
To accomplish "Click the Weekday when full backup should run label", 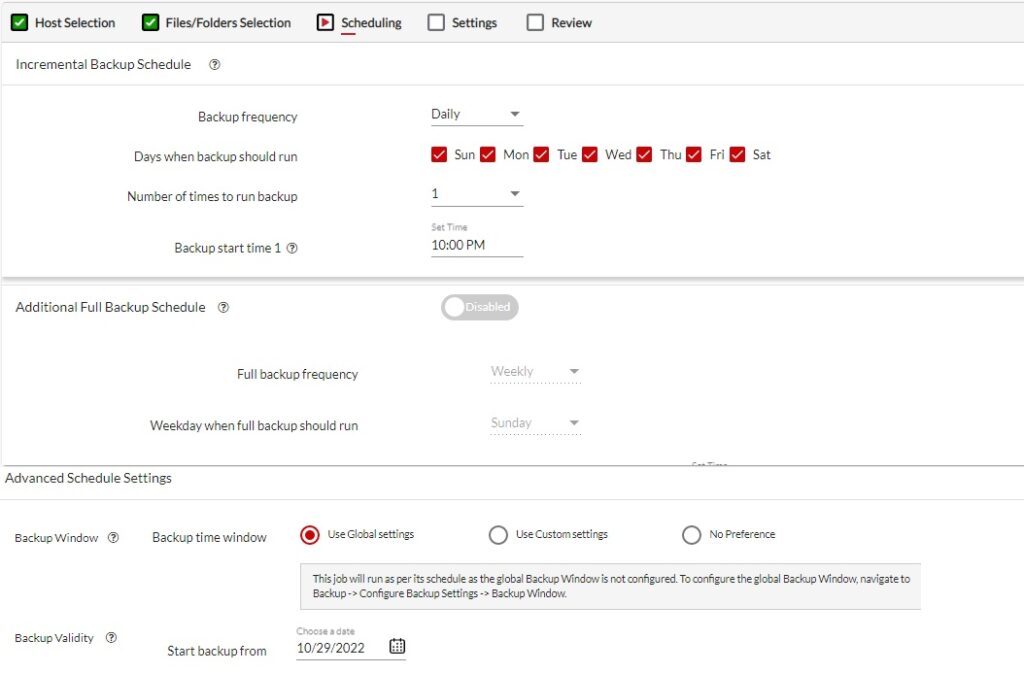I will (254, 426).
